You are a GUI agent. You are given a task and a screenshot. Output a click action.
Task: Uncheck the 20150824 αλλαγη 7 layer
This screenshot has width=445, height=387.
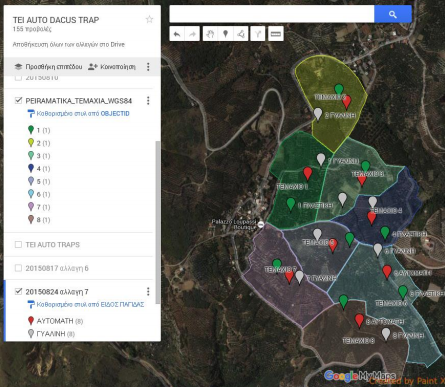(18, 292)
